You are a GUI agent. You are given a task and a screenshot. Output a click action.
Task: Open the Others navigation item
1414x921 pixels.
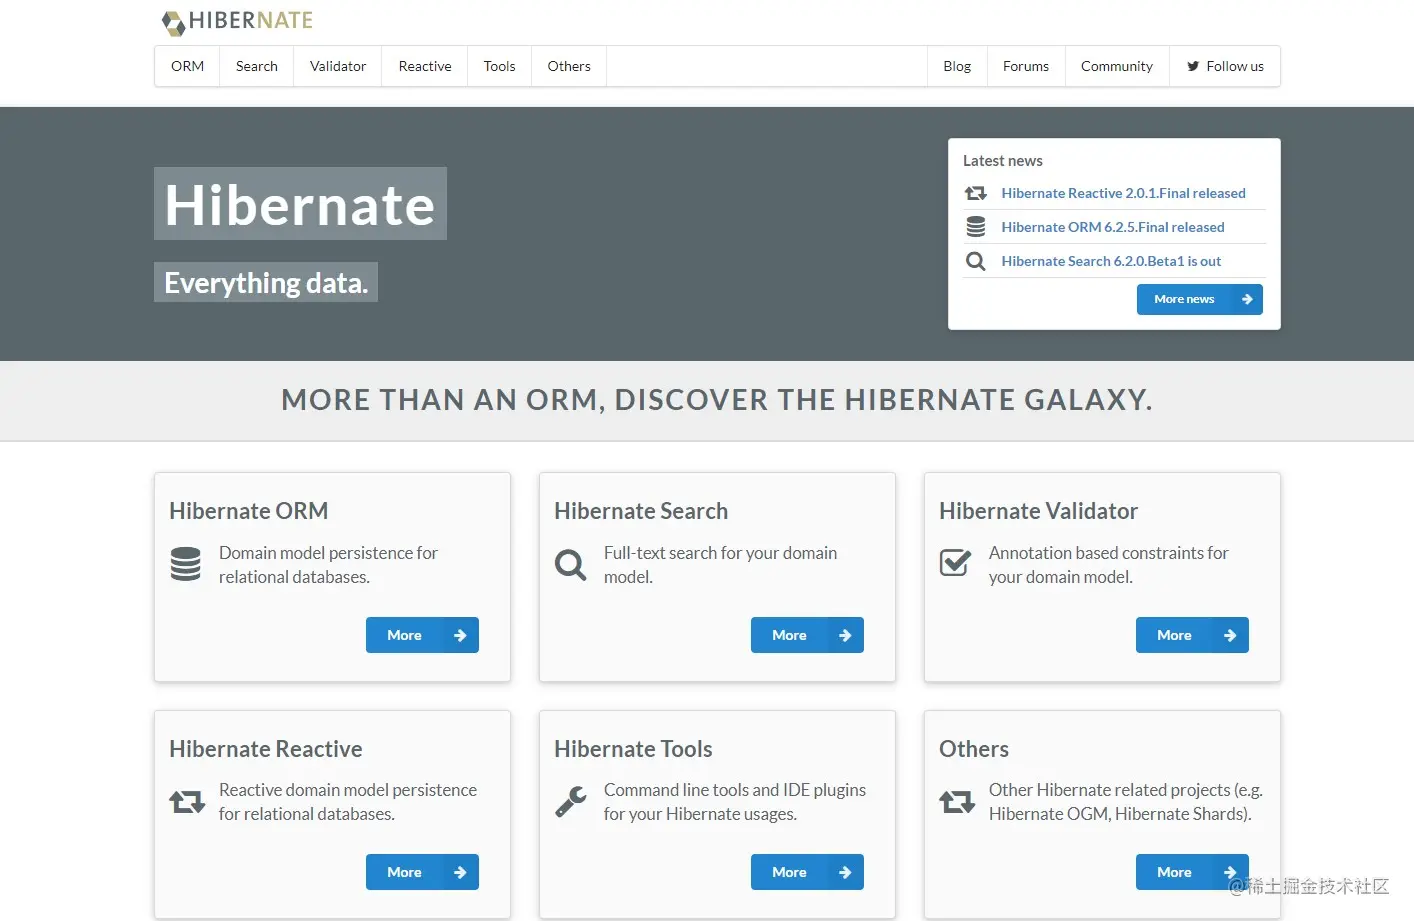click(569, 66)
